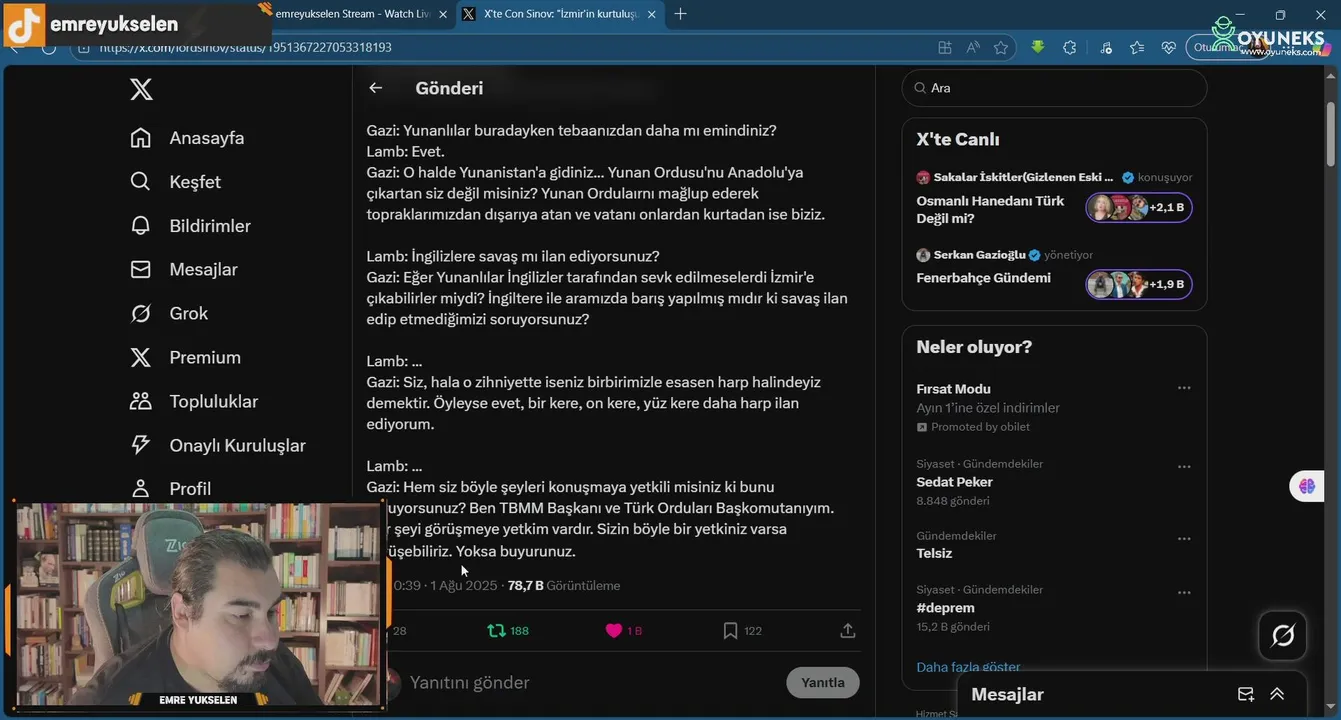Click the colorful Copilot sidebar icon

[1307, 486]
